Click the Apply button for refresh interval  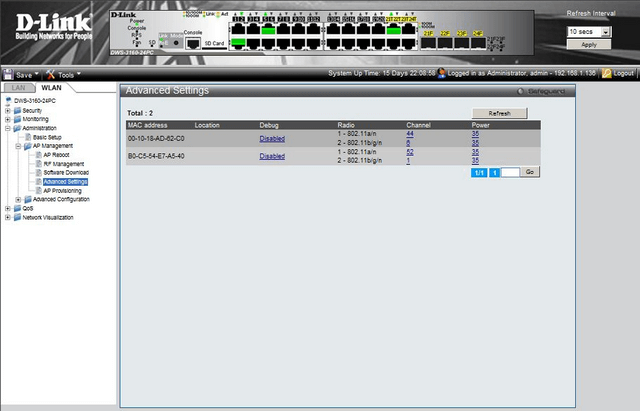click(x=588, y=45)
